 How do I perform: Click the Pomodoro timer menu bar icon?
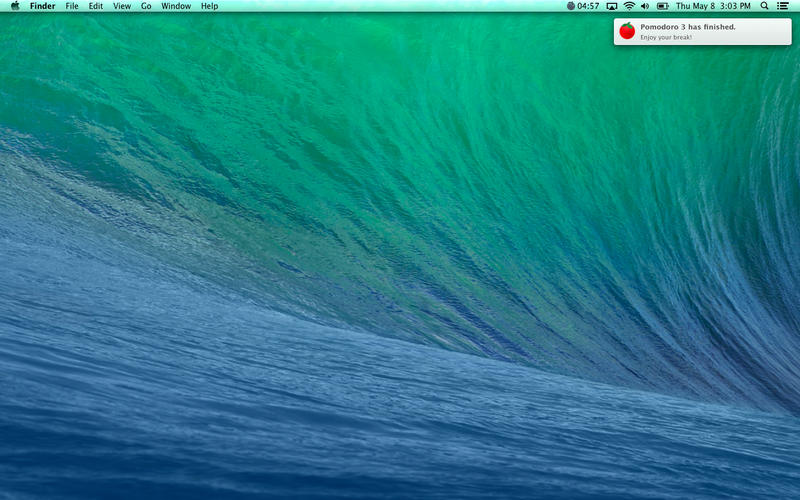point(571,6)
